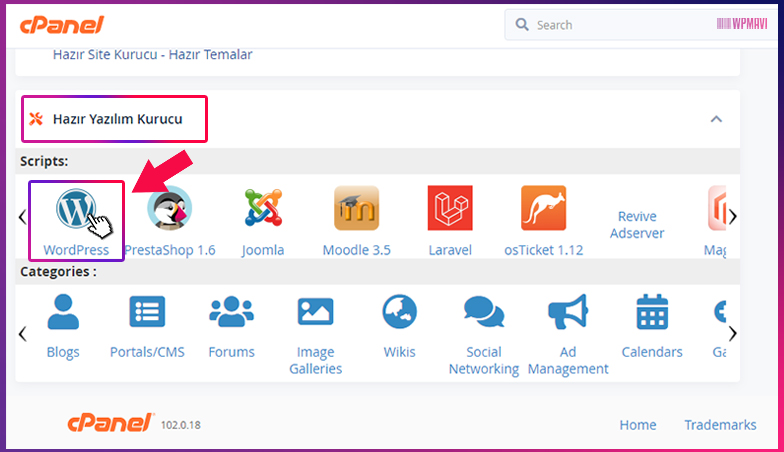Show previous scripts with left arrow
Screen dimensions: 784x452
click(22, 217)
